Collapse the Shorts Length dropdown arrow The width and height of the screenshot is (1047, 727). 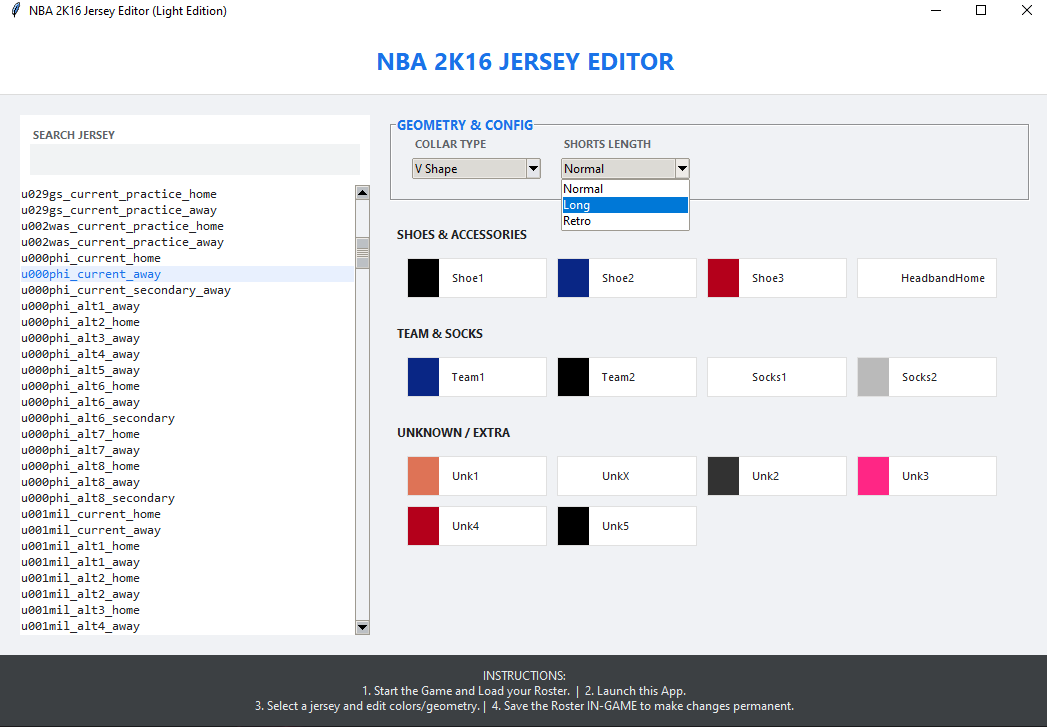click(x=682, y=169)
